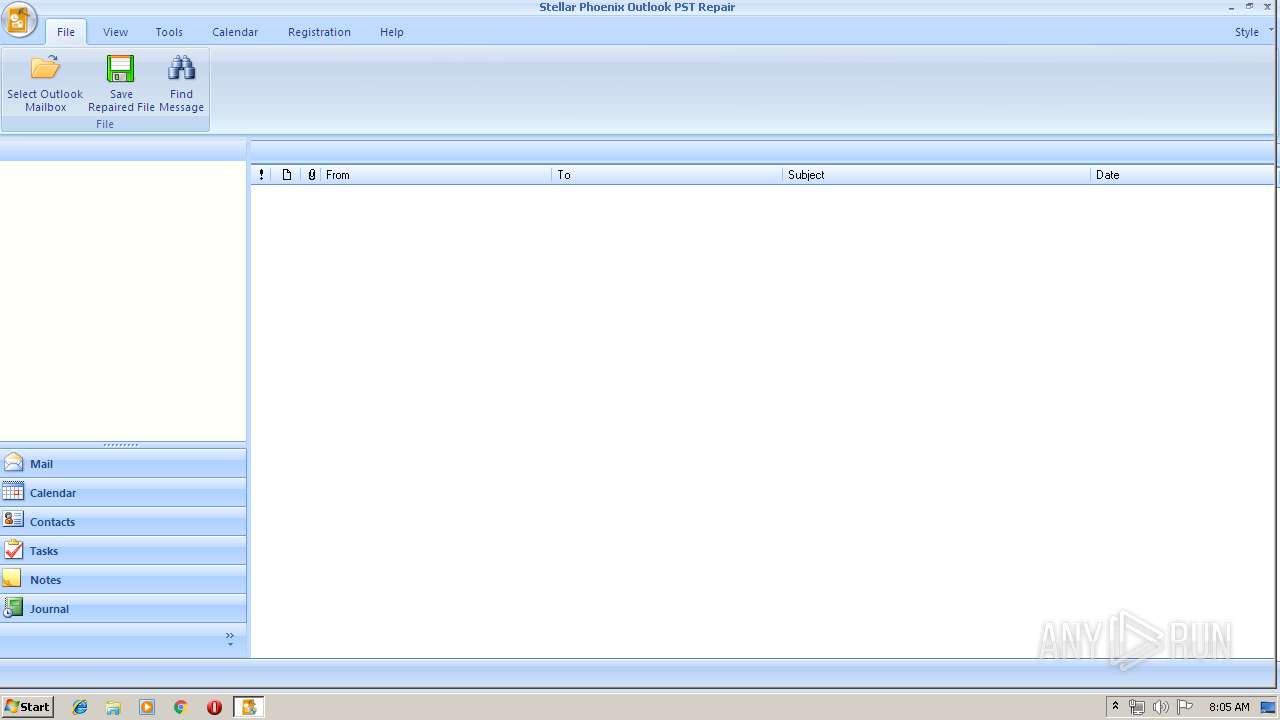Open Windows Explorer folder taskbar icon

point(113,707)
